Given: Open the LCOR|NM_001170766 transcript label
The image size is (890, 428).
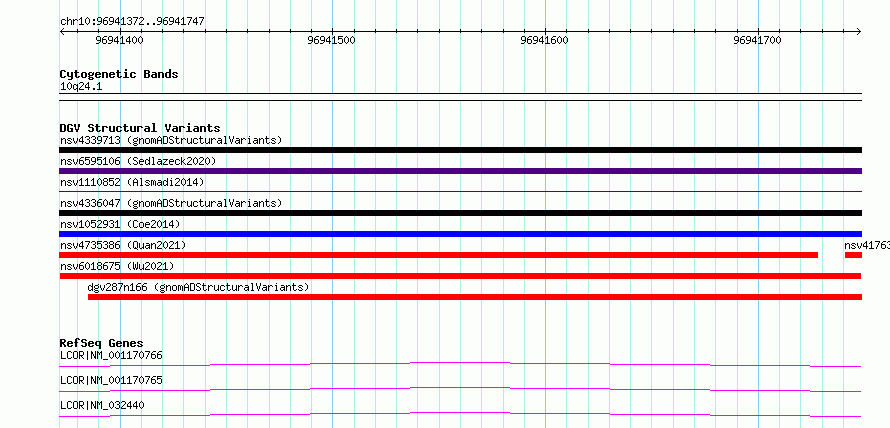Looking at the screenshot, I should coord(111,356).
